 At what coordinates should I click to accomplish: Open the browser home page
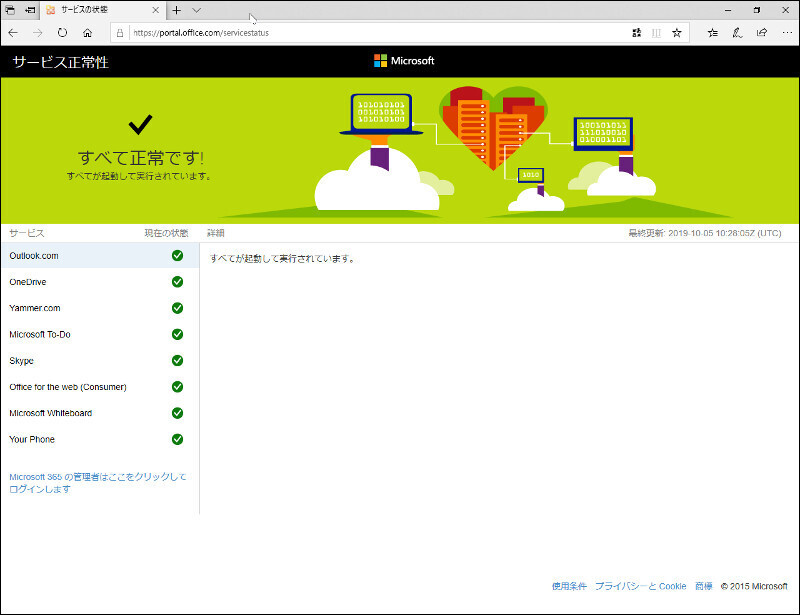pos(88,33)
